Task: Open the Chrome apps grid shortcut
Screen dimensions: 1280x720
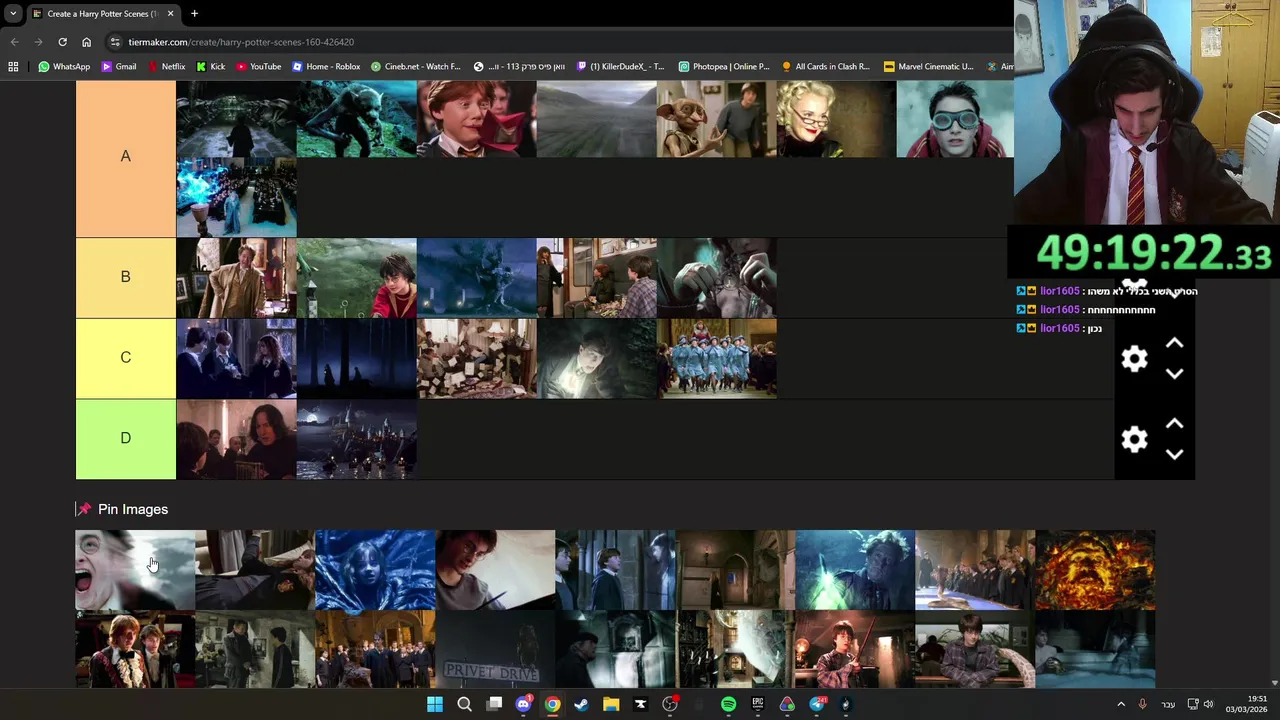Action: pyautogui.click(x=13, y=67)
